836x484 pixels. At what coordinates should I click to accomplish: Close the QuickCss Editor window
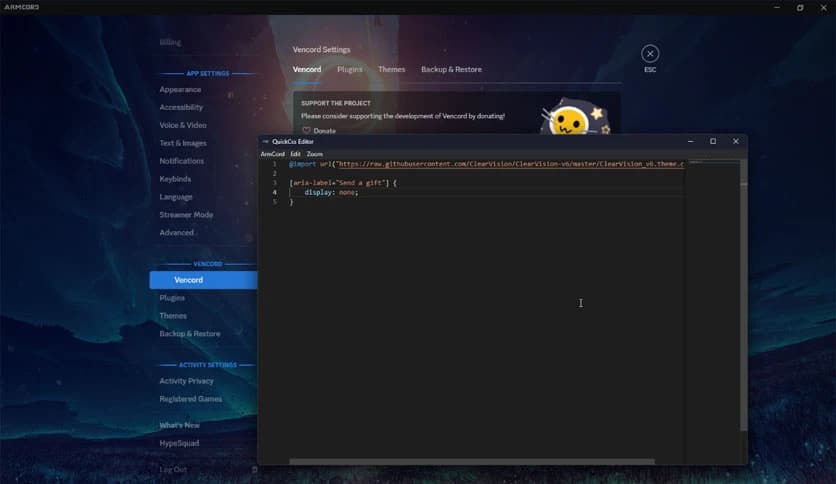[736, 141]
